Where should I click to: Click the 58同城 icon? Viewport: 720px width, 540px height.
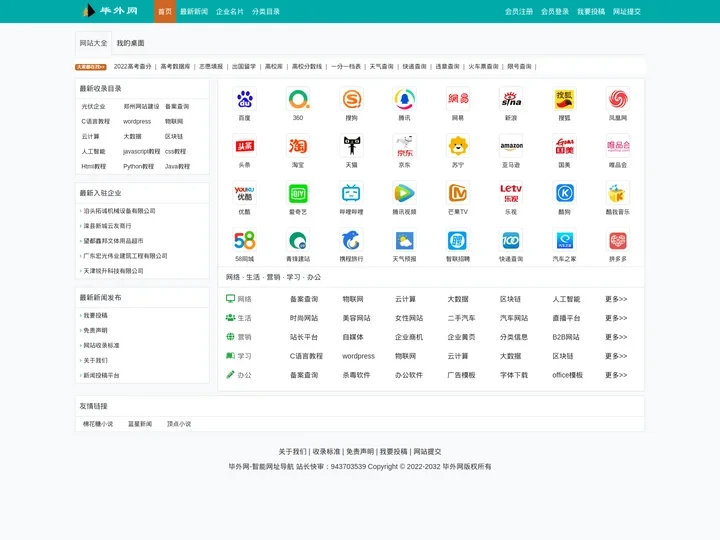coord(245,240)
